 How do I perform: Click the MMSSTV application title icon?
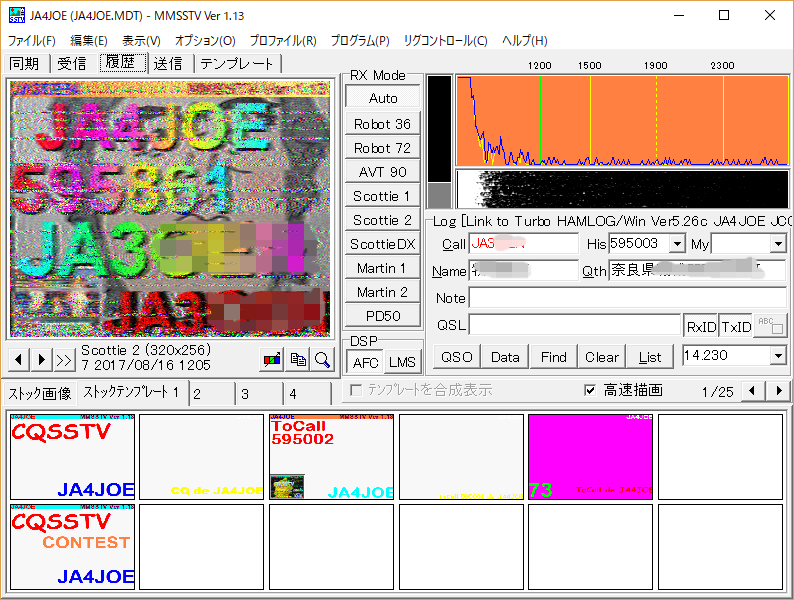pyautogui.click(x=16, y=15)
